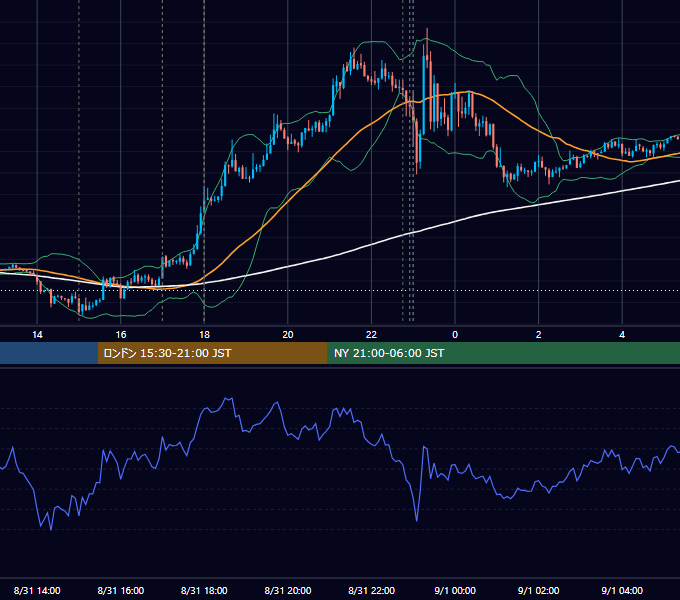Viewport: 680px width, 600px height.
Task: Click the 8/31 22:00 time label
Action: tap(372, 590)
